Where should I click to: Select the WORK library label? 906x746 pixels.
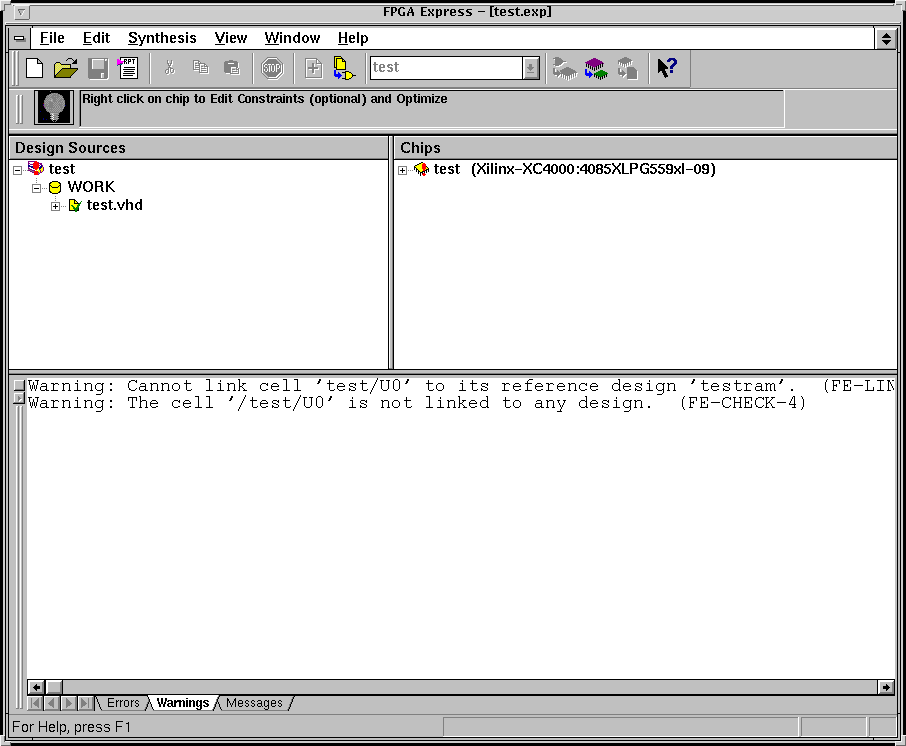pyautogui.click(x=91, y=187)
